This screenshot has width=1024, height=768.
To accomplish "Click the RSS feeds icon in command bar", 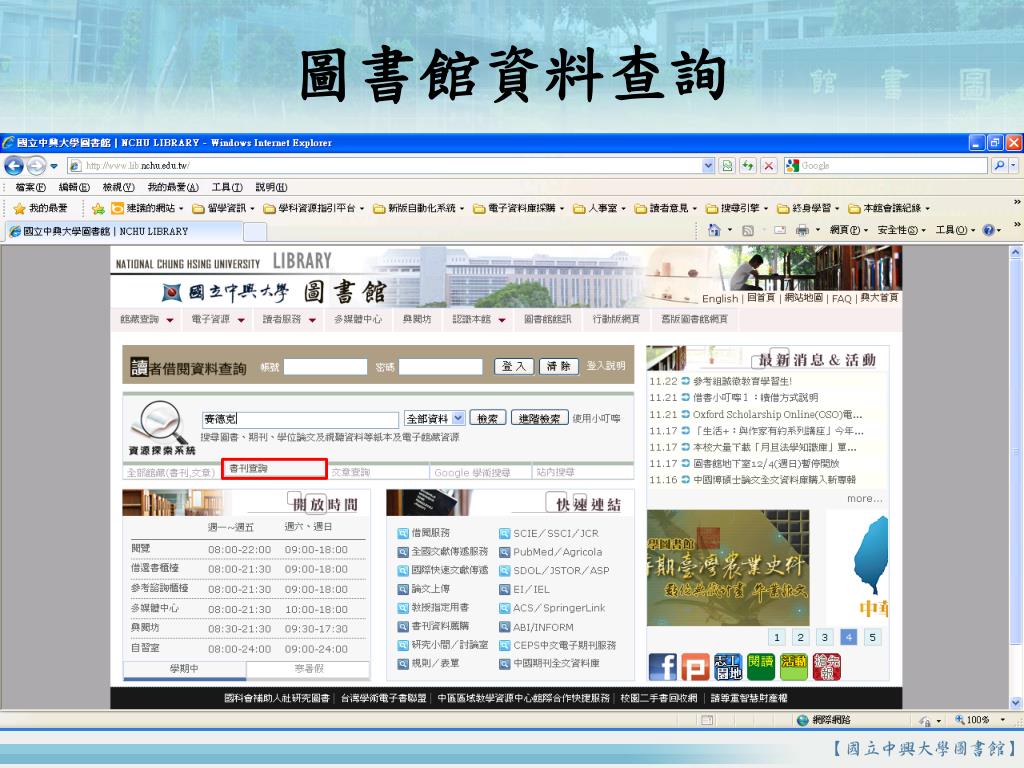I will (x=748, y=230).
